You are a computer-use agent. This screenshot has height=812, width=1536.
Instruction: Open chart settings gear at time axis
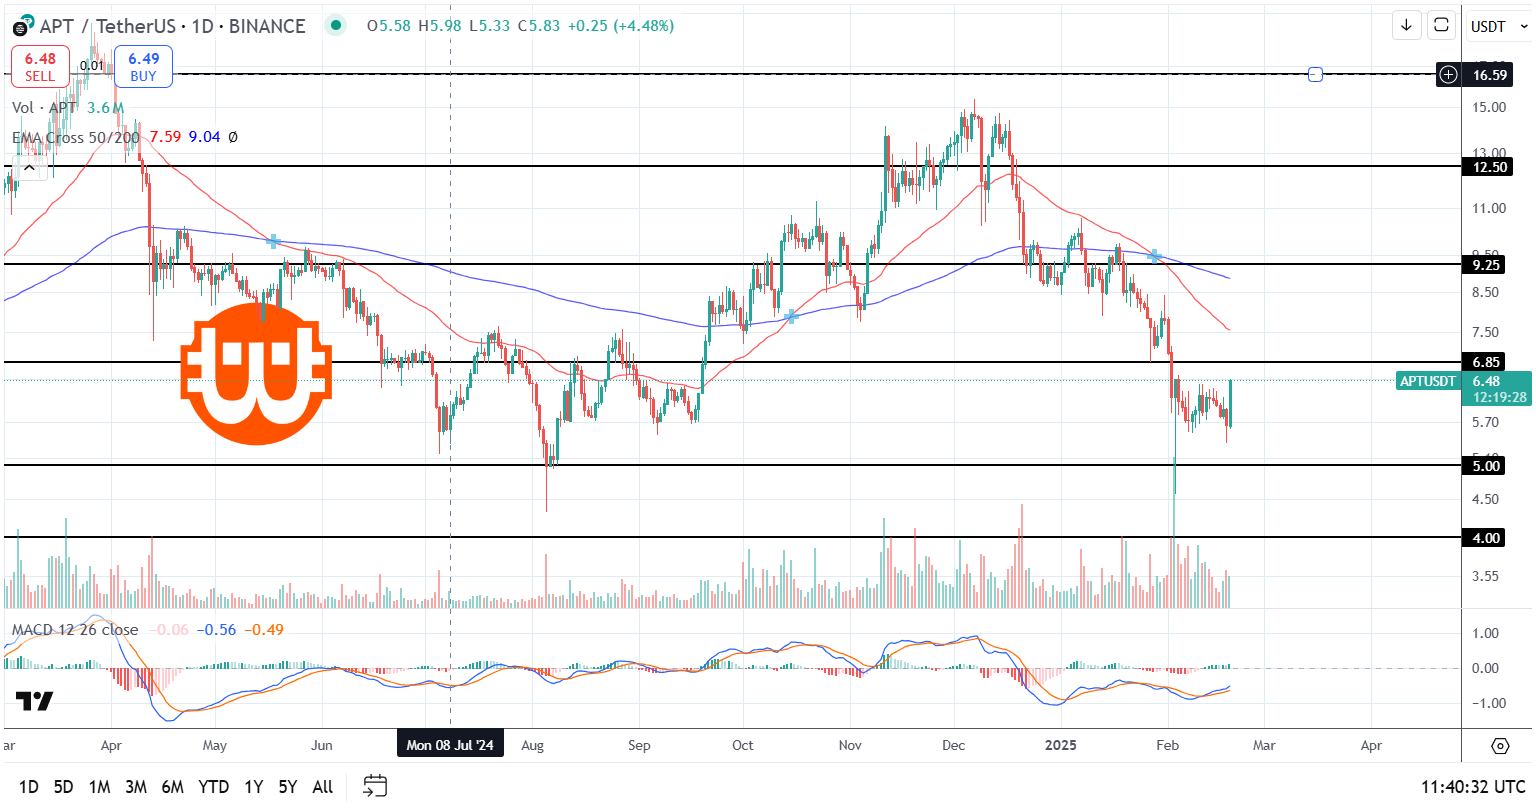pos(1499,746)
